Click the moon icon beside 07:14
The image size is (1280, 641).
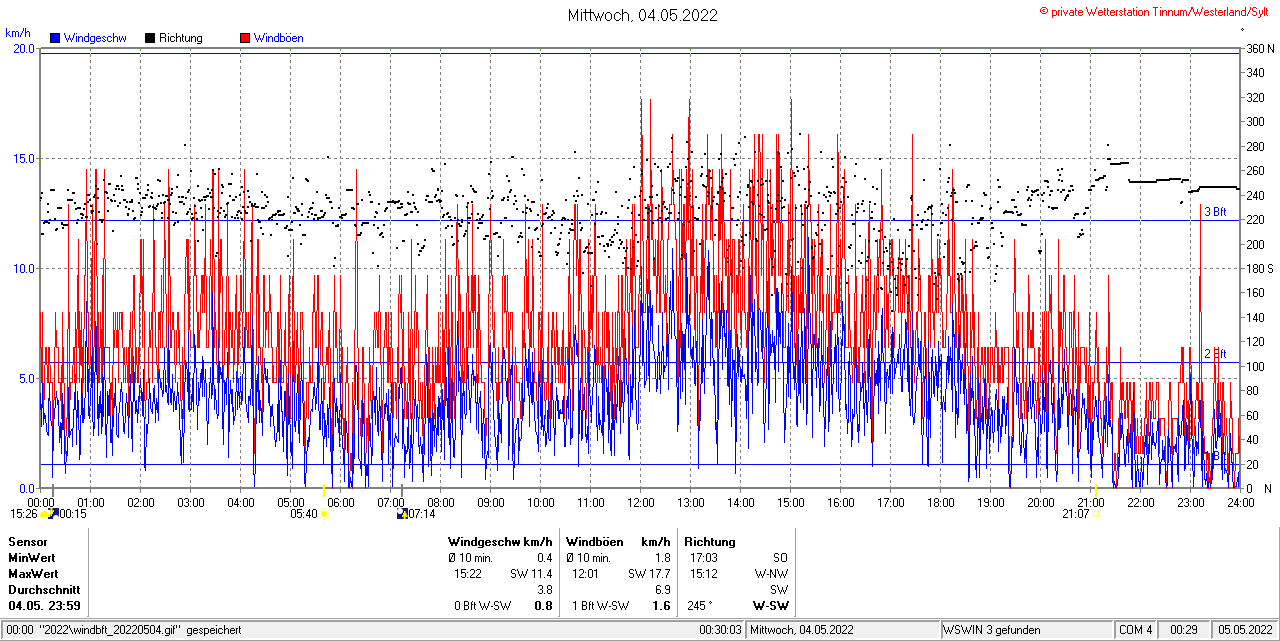click(402, 514)
